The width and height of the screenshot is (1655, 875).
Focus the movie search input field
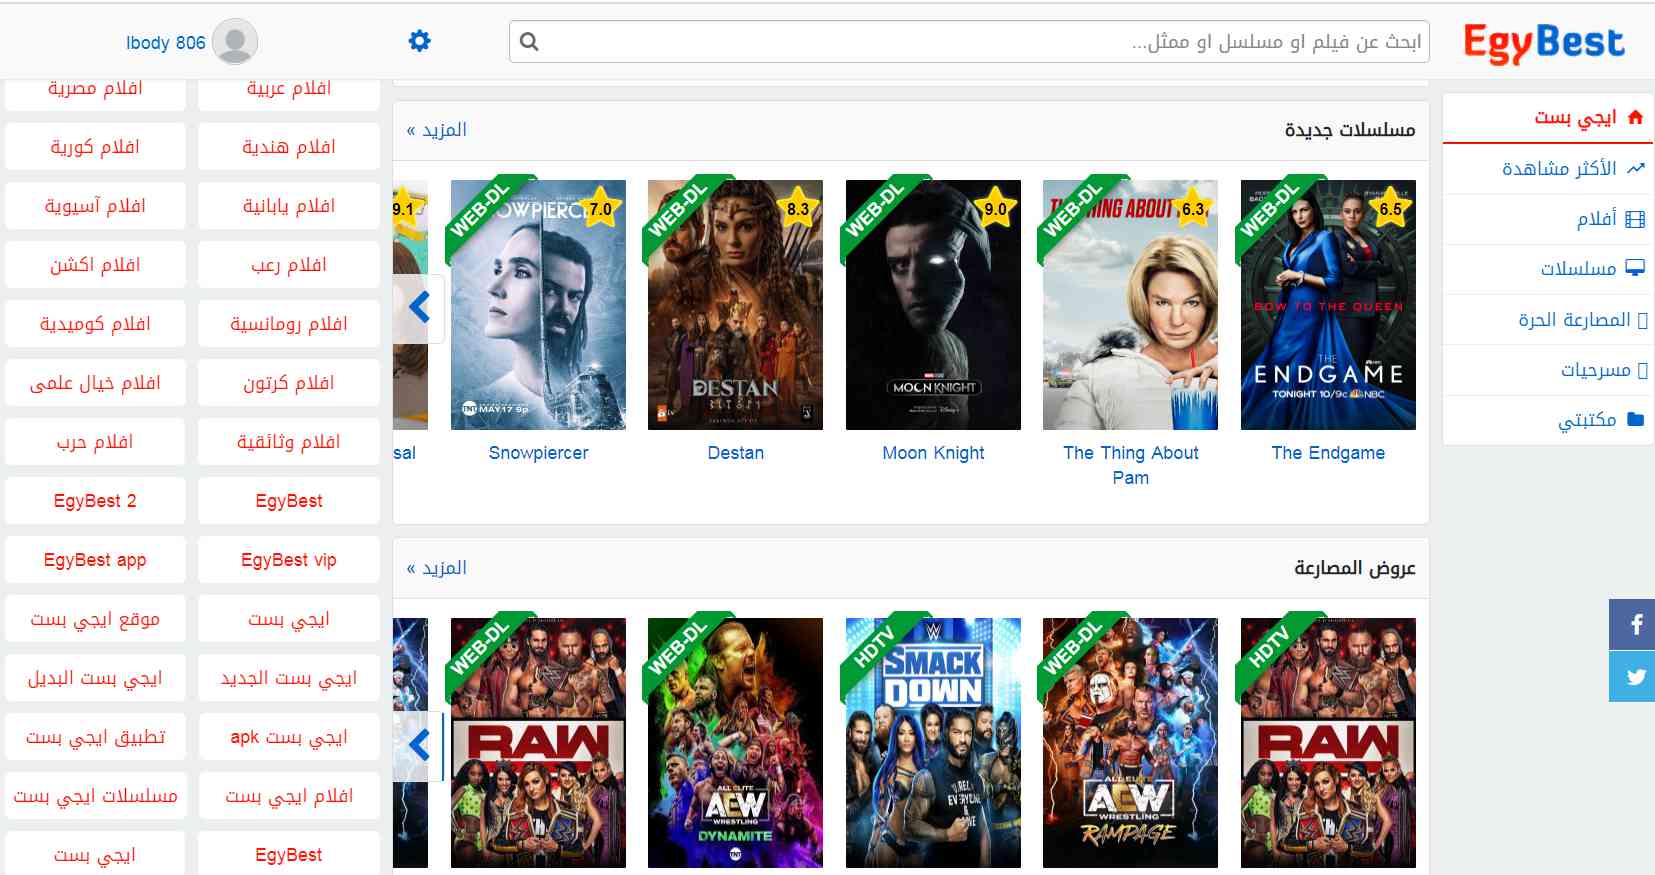point(969,42)
